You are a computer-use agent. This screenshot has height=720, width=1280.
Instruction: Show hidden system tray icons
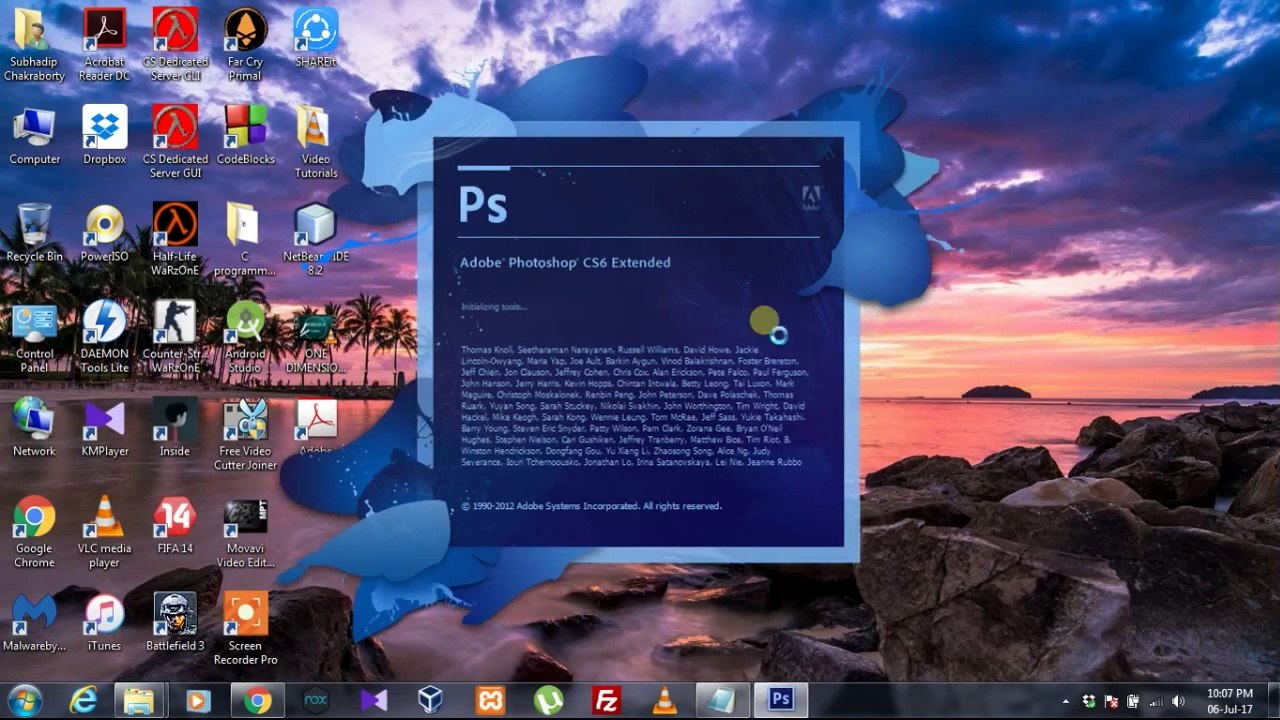1065,702
